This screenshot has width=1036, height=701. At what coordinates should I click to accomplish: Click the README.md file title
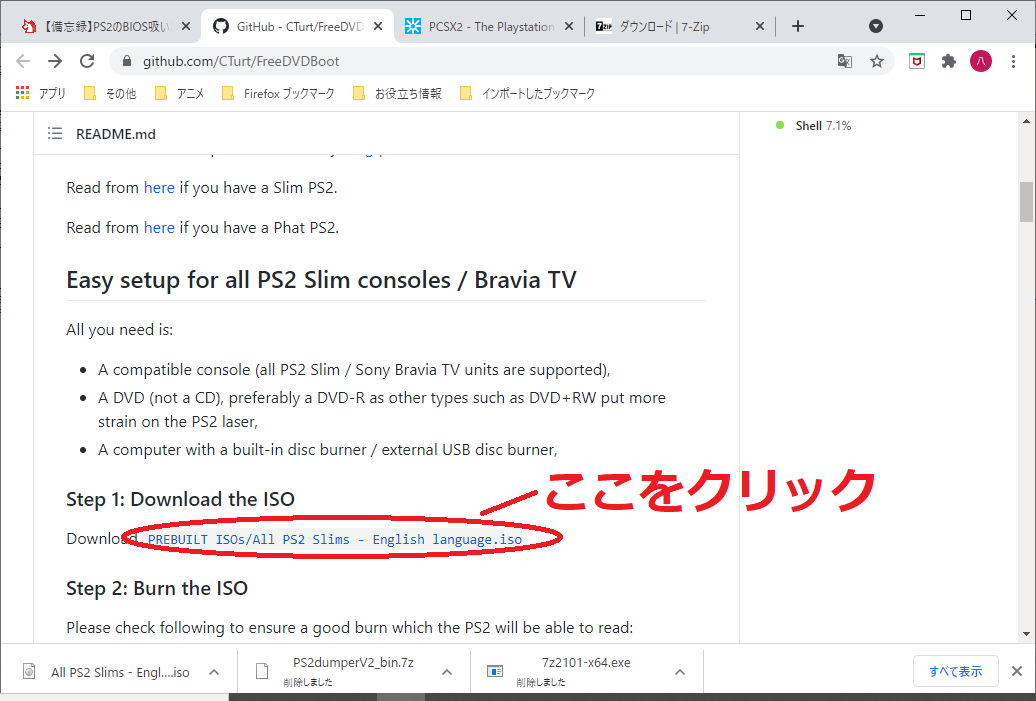click(x=116, y=134)
